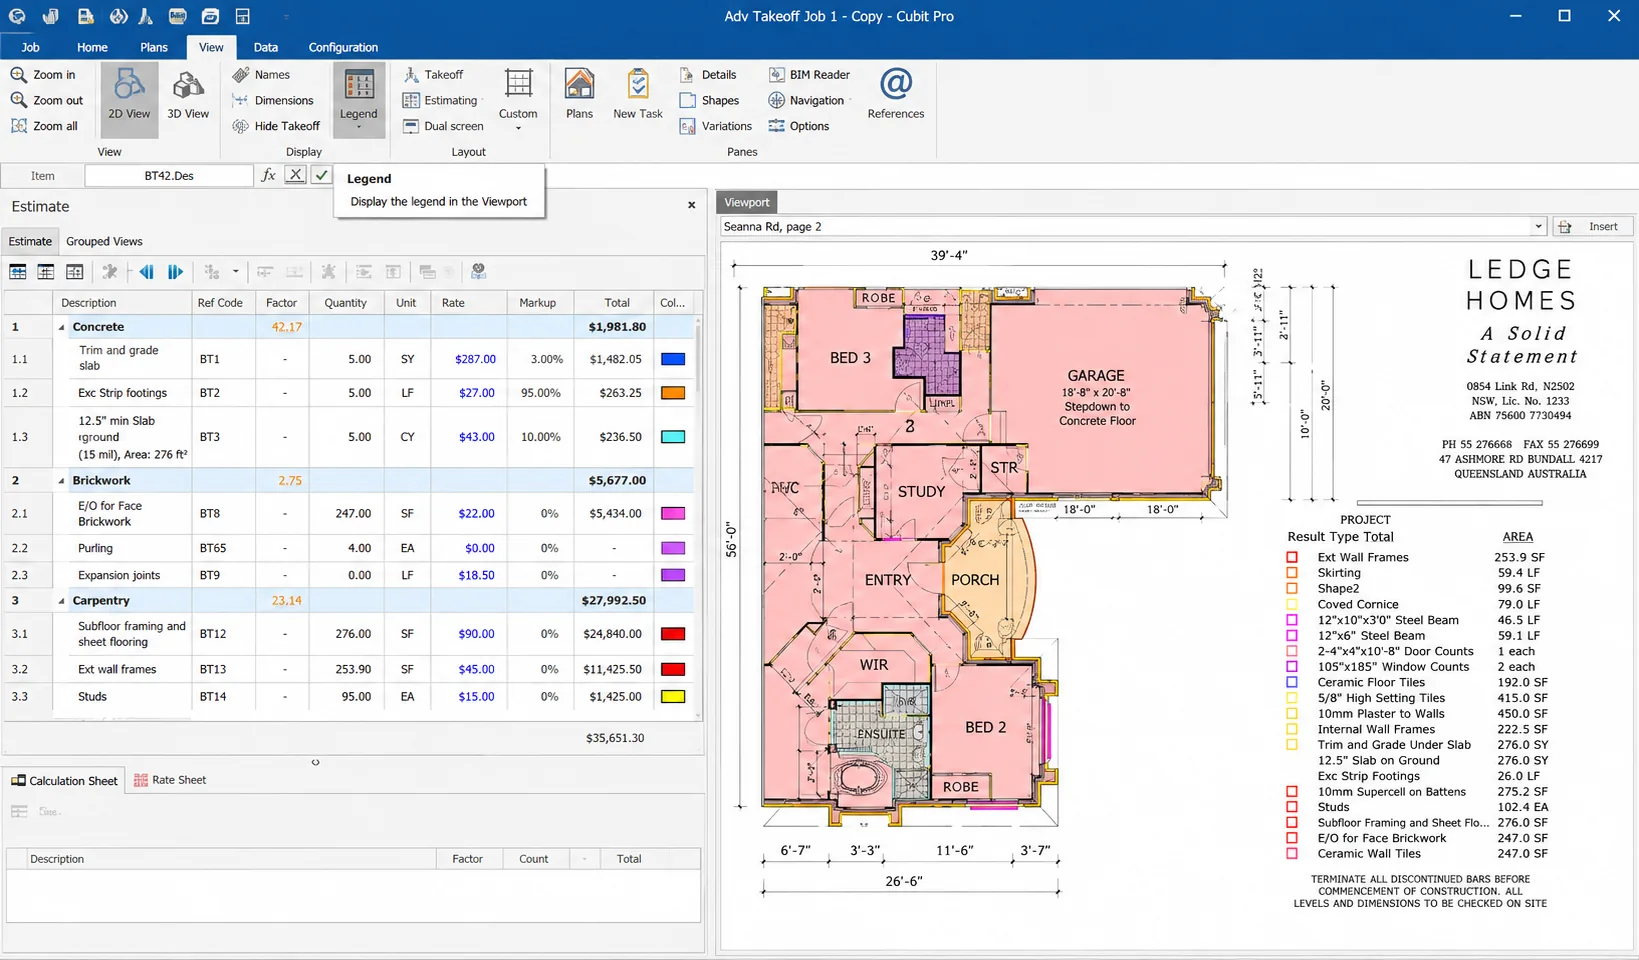Open the Shapes pane
The height and width of the screenshot is (960, 1639).
(x=709, y=101)
